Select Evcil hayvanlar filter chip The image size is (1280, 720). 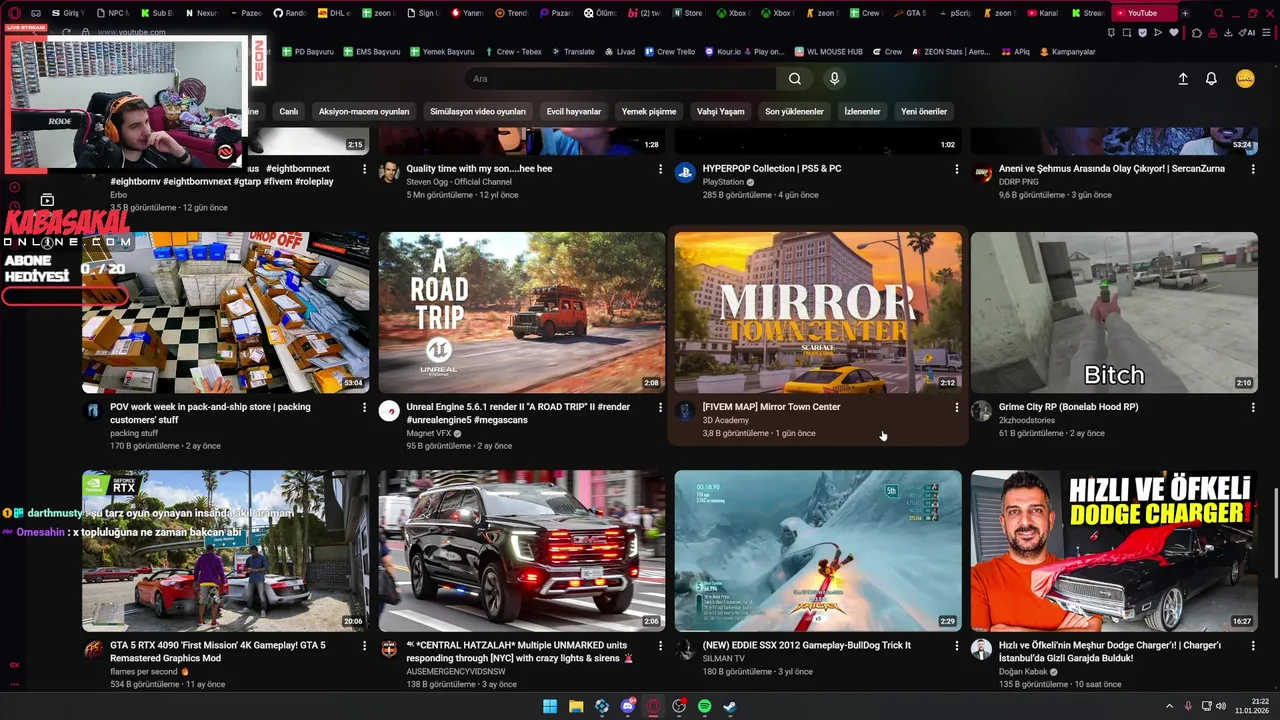574,111
